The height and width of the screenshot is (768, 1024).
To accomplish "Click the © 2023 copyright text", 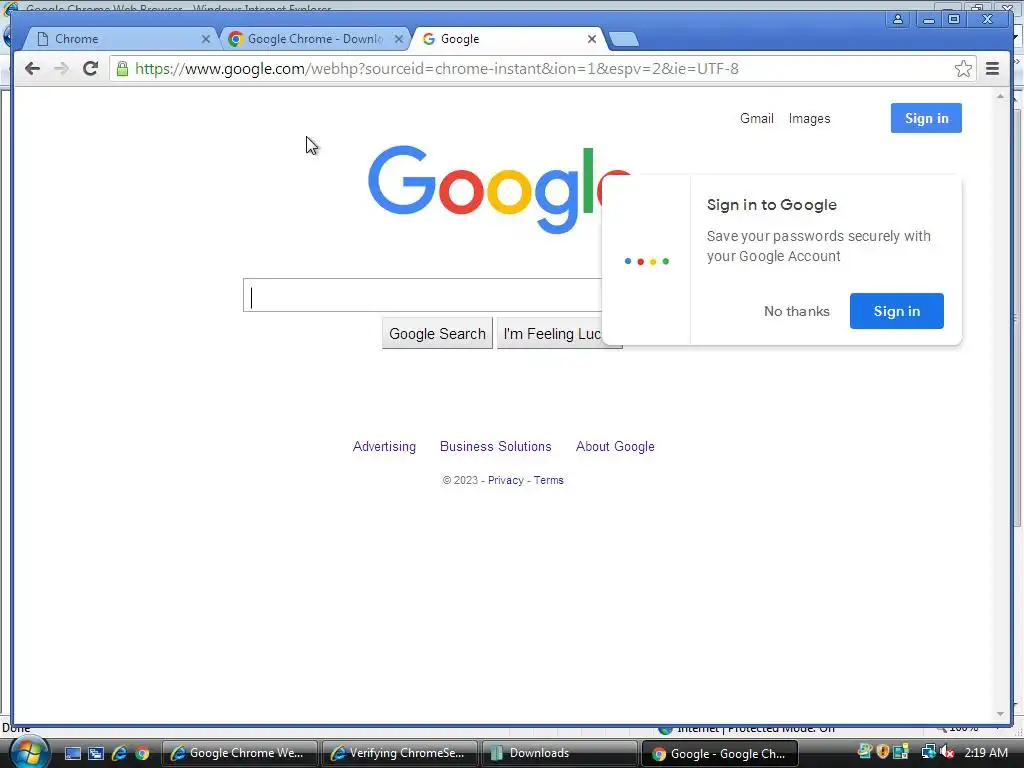I will click(x=460, y=480).
